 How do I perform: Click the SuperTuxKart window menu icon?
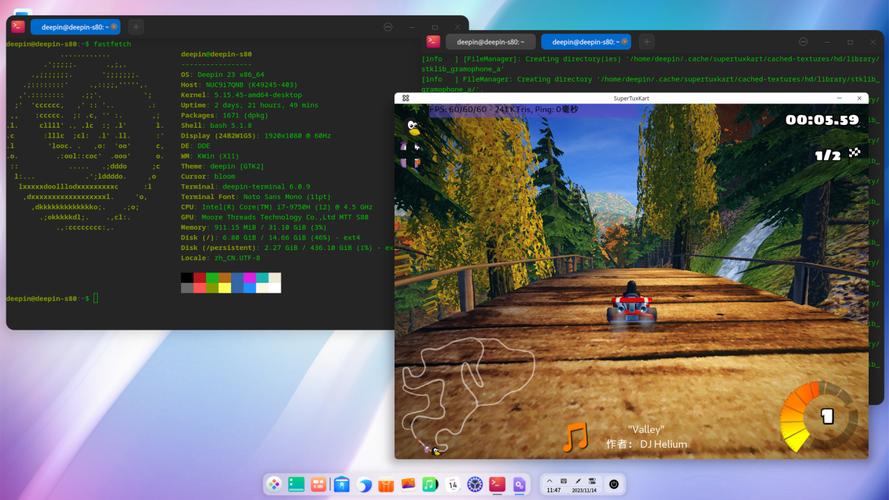[405, 98]
